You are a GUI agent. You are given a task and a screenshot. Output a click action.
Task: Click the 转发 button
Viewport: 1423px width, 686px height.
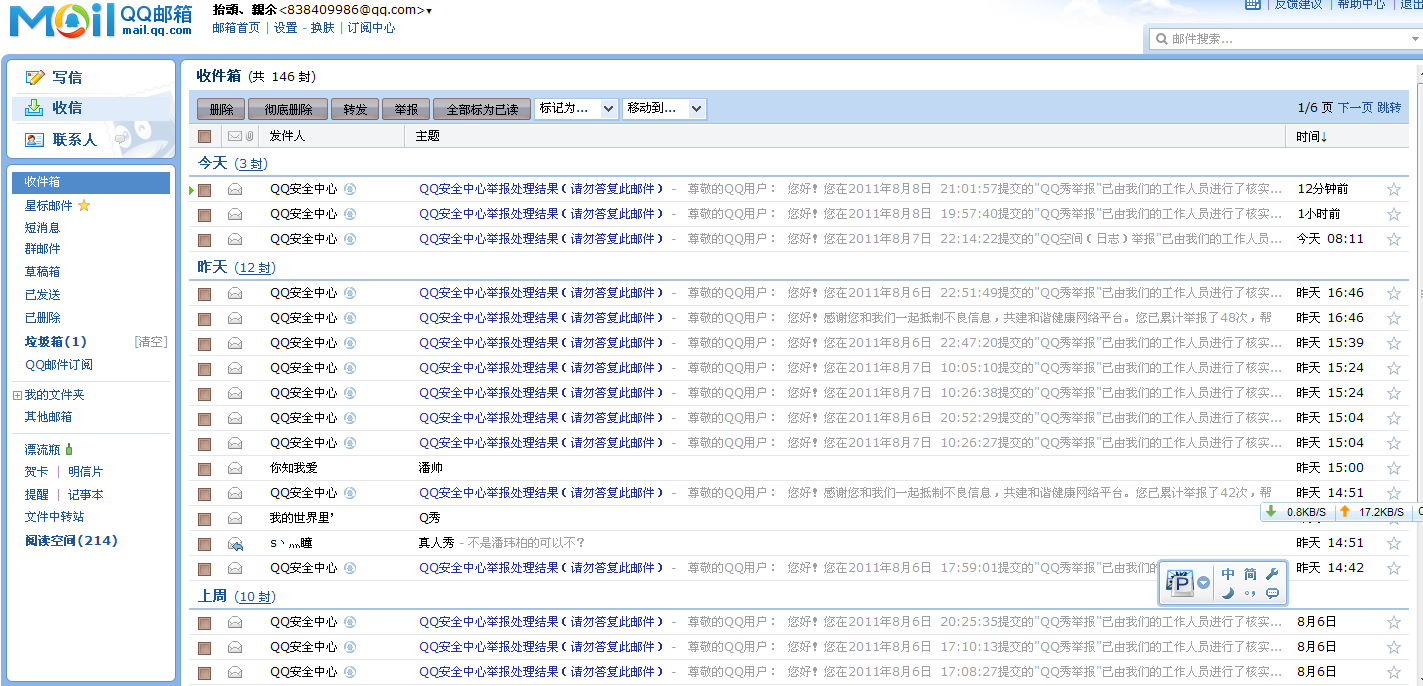point(355,110)
